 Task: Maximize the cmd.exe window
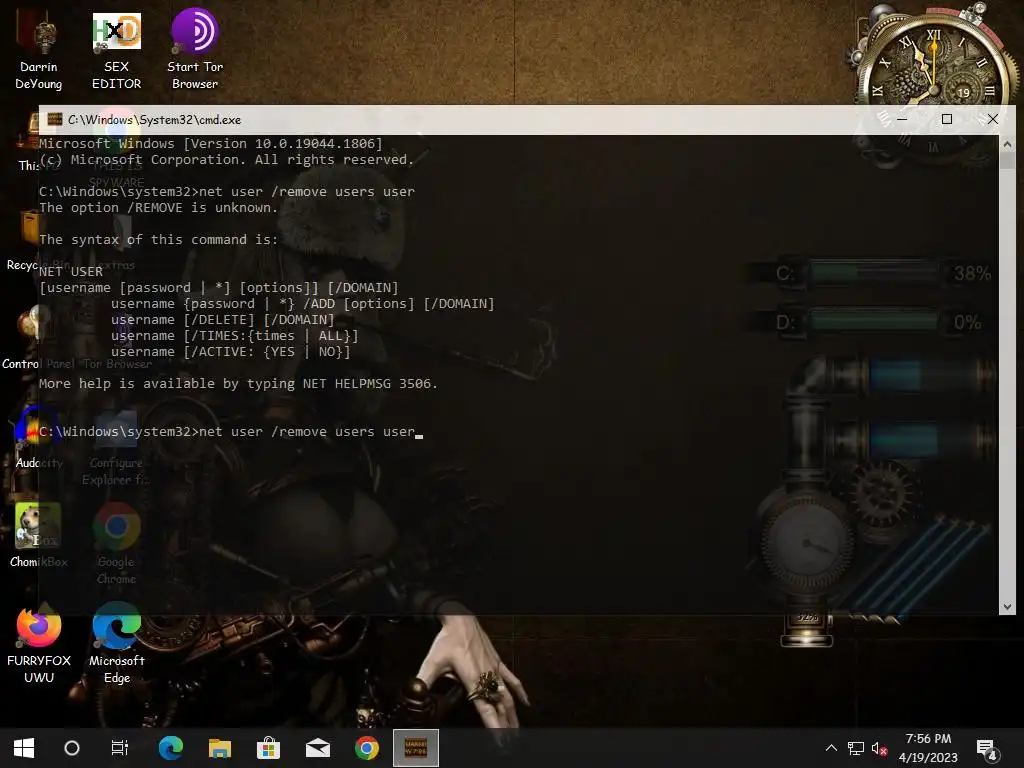(x=947, y=119)
